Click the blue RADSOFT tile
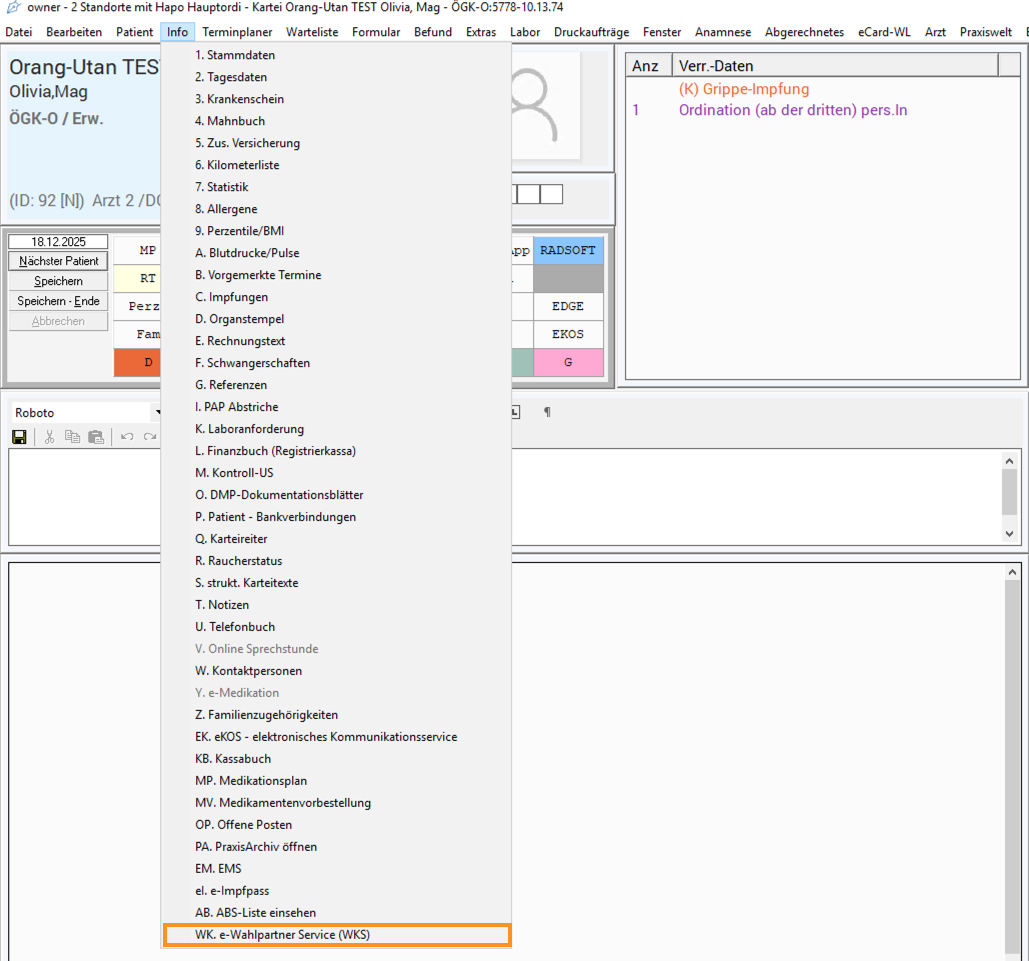The image size is (1029, 961). click(x=568, y=251)
